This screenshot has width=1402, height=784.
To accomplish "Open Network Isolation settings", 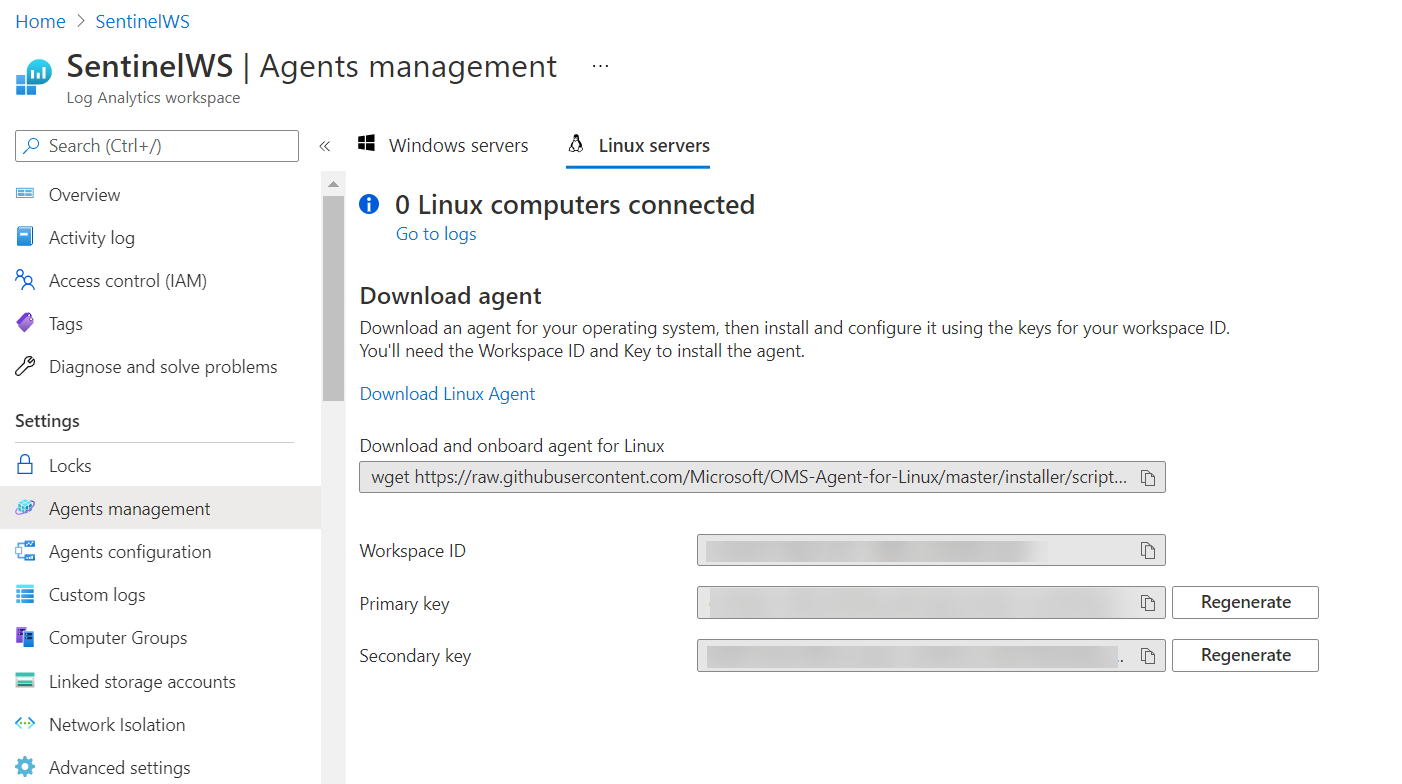I will (117, 724).
